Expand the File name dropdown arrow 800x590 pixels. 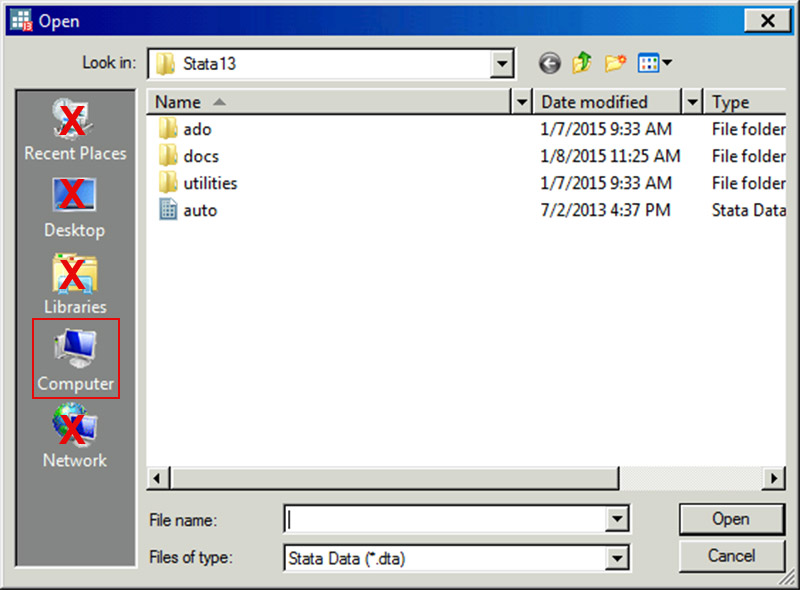617,519
